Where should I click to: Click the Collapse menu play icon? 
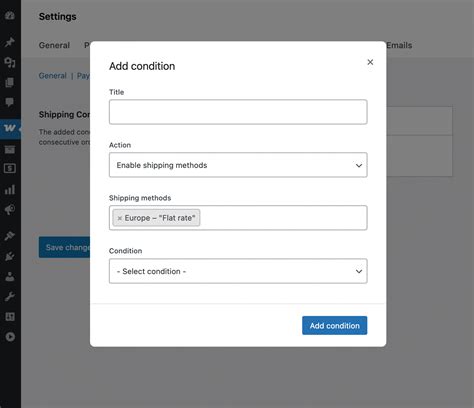click(x=10, y=337)
